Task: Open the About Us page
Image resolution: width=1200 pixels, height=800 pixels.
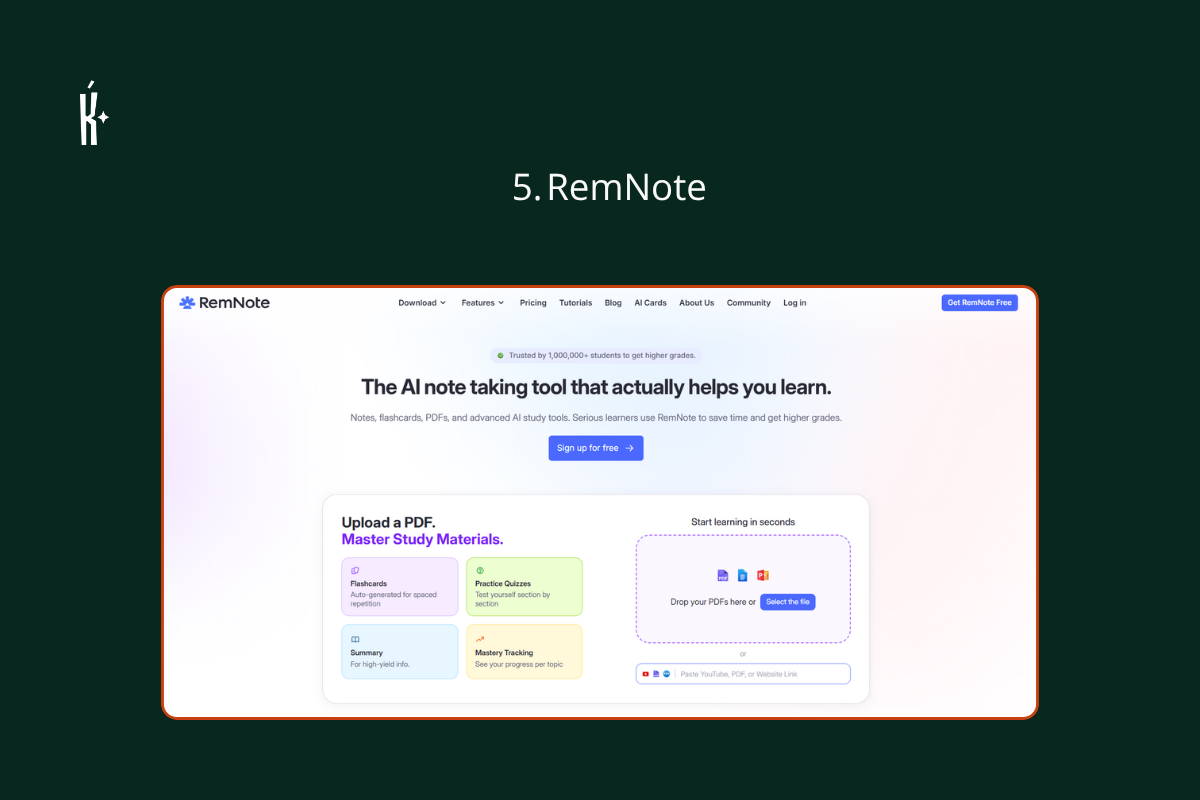Action: 697,303
